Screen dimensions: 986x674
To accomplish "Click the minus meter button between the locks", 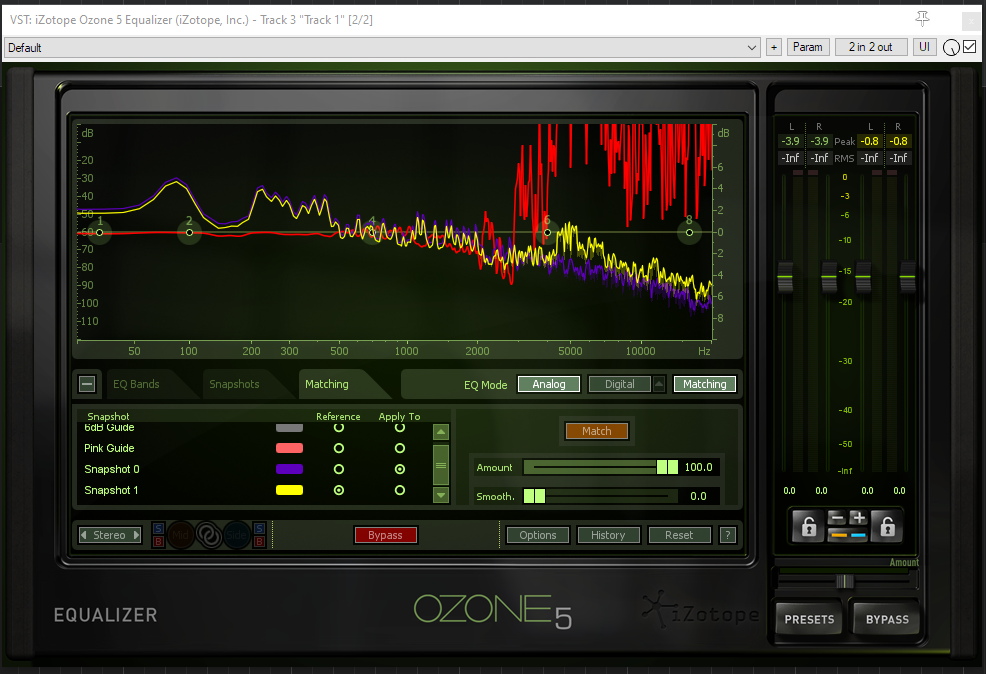I will pyautogui.click(x=836, y=518).
